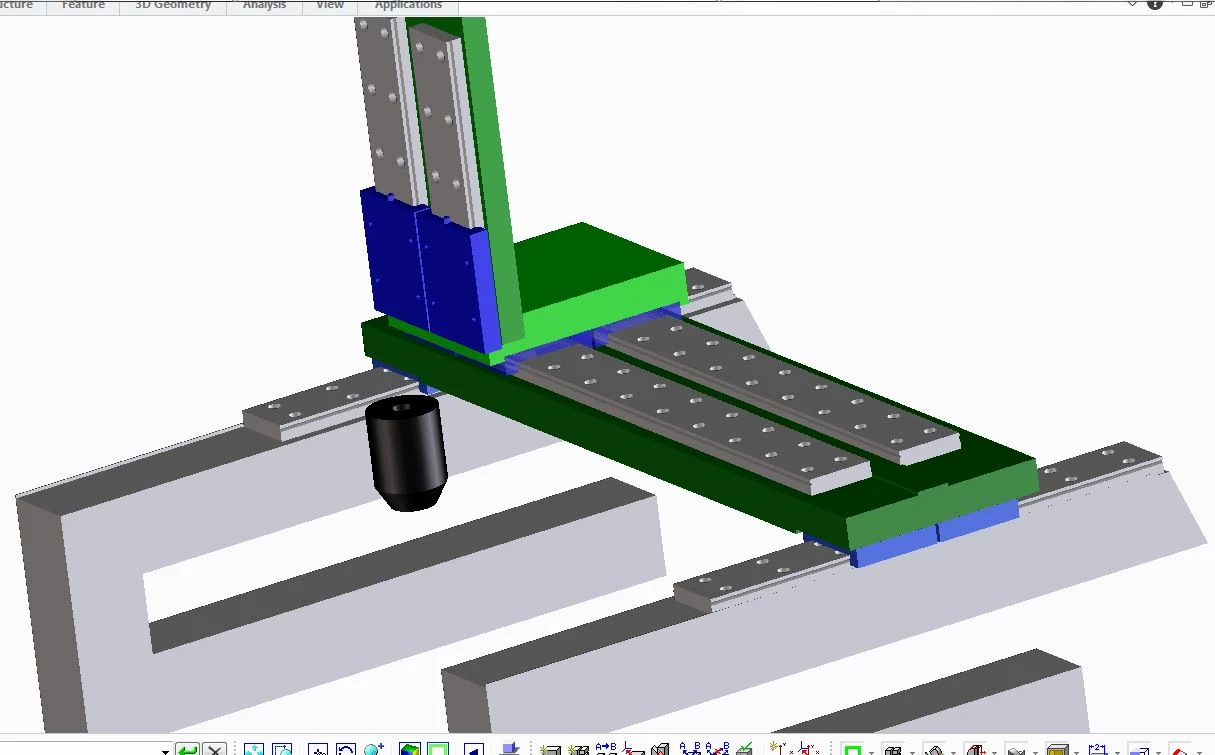Image resolution: width=1215 pixels, height=755 pixels.
Task: Select the View tab
Action: 330,5
